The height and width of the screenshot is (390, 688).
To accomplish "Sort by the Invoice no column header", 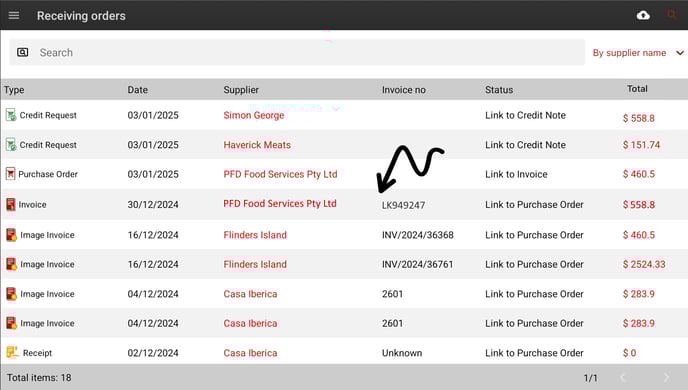I will tap(404, 90).
